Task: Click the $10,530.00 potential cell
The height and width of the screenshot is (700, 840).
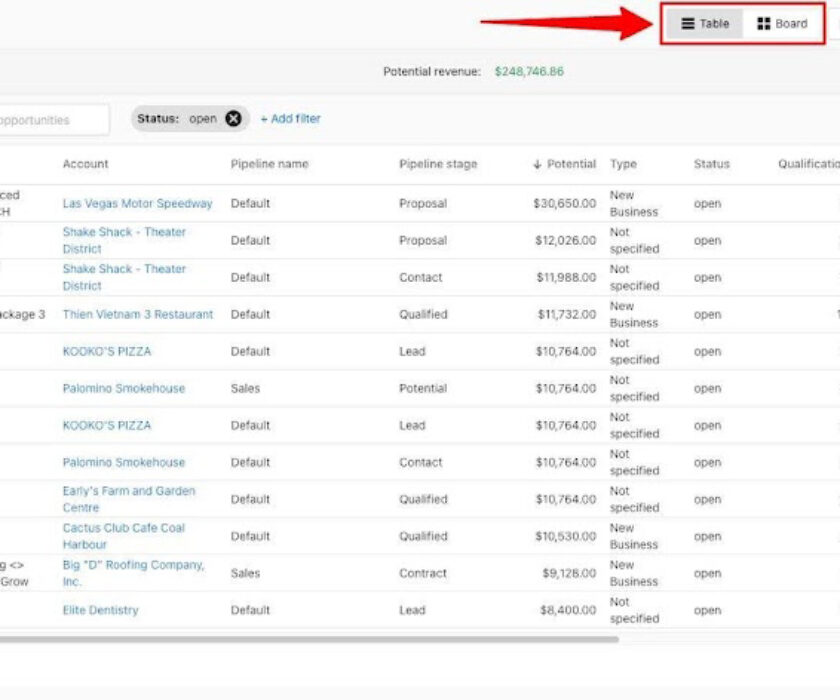Action: [565, 536]
